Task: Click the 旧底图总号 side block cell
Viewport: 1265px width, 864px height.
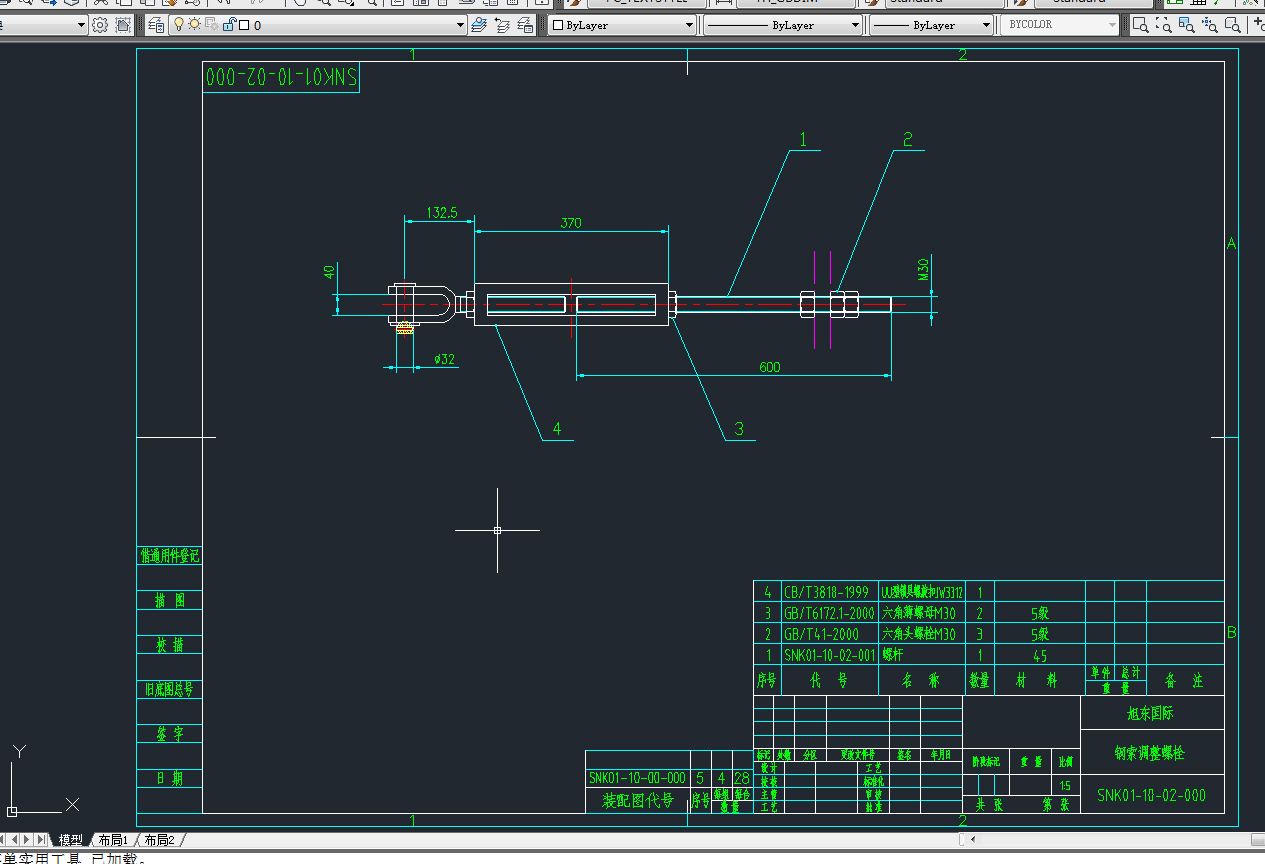Action: coord(169,689)
